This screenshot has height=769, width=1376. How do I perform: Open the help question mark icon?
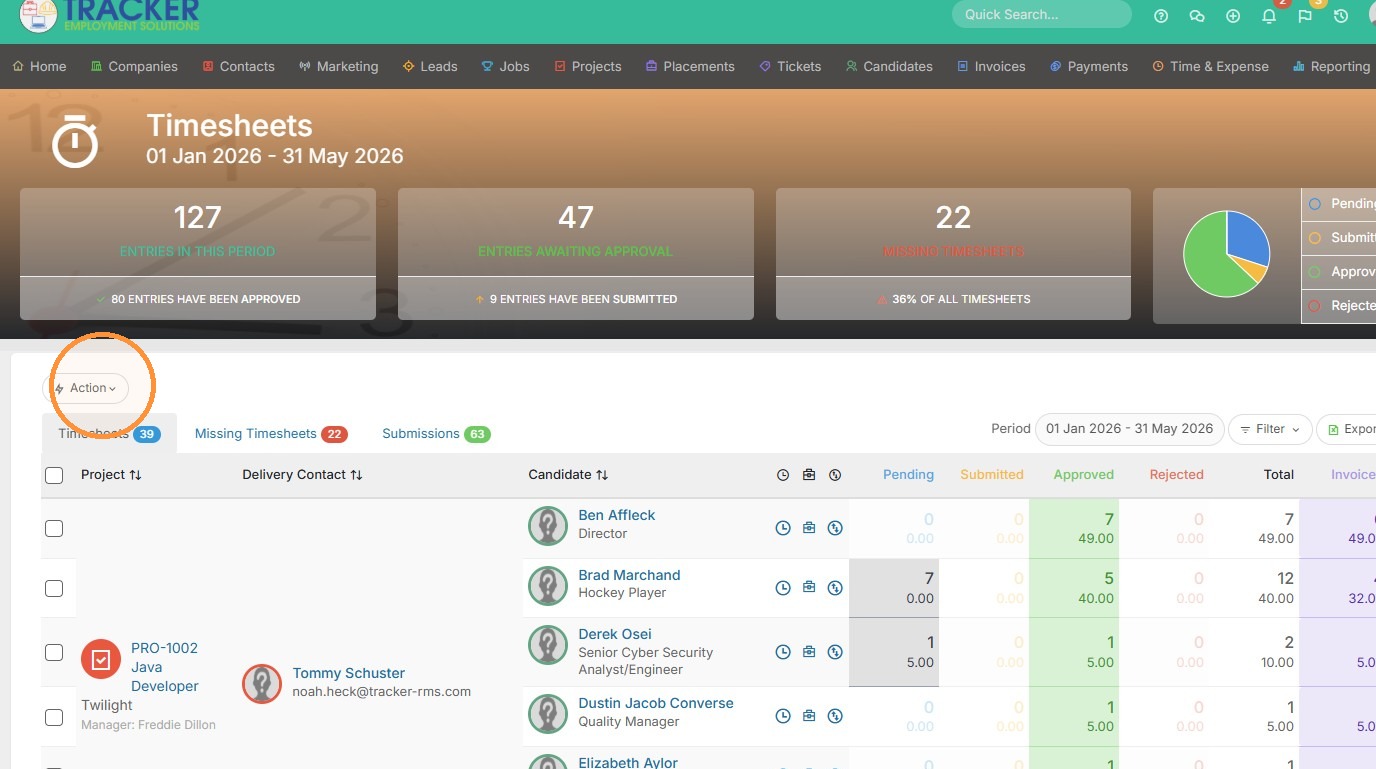click(x=1161, y=16)
